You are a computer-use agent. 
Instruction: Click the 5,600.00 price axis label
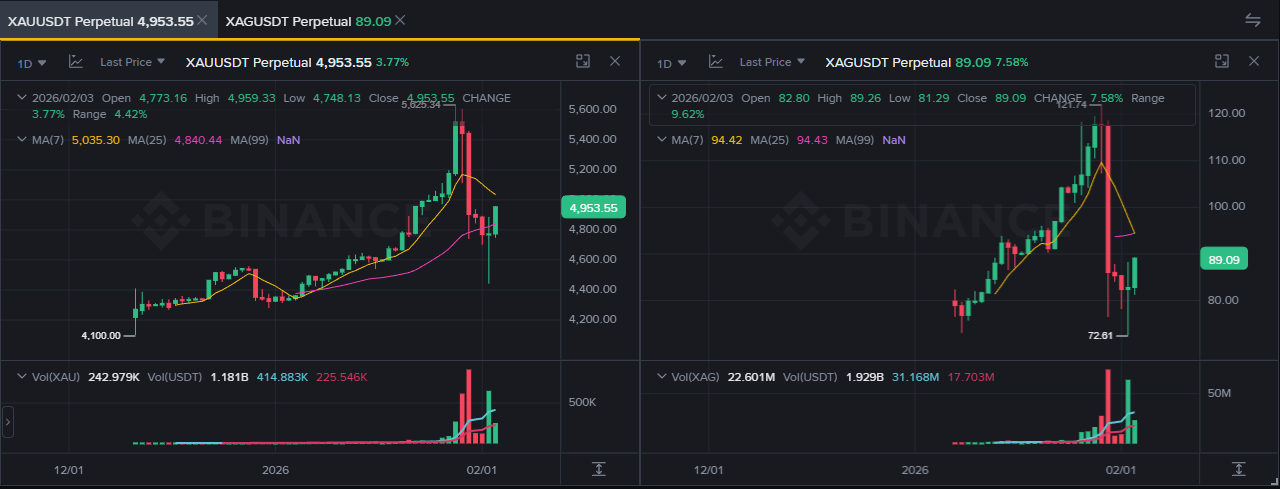pos(590,109)
